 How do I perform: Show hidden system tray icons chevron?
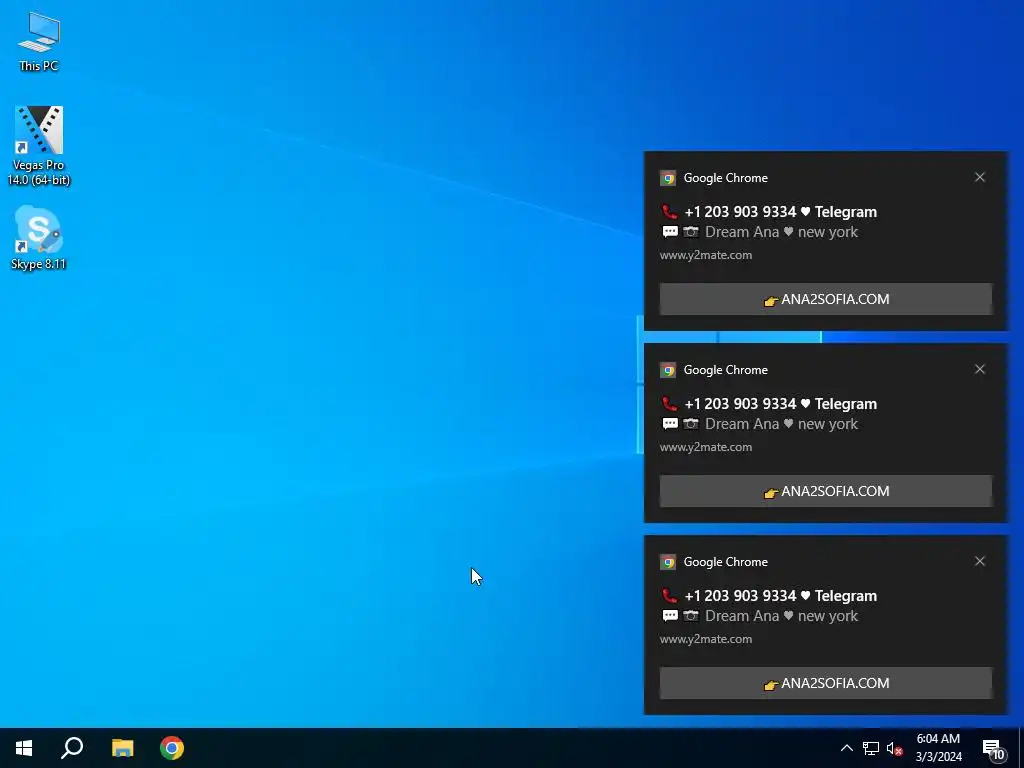[846, 748]
